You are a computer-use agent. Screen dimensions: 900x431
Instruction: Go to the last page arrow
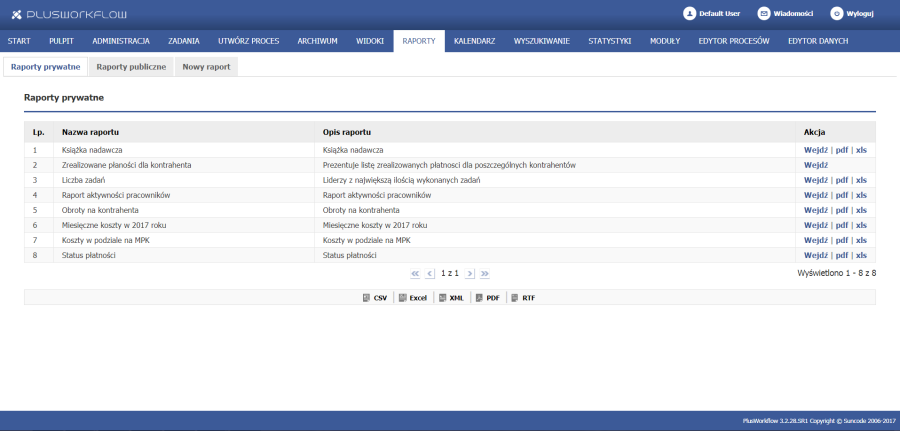point(484,272)
